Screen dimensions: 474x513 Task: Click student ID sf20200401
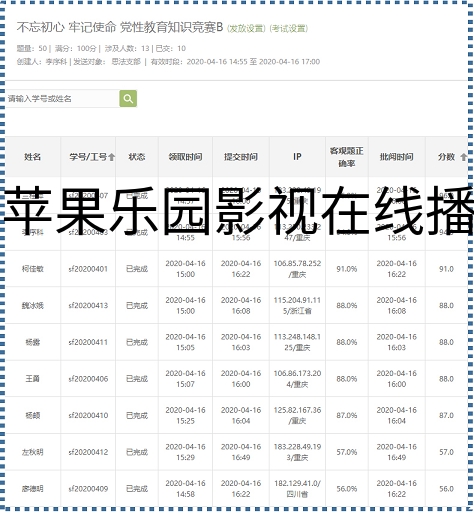coord(88,269)
